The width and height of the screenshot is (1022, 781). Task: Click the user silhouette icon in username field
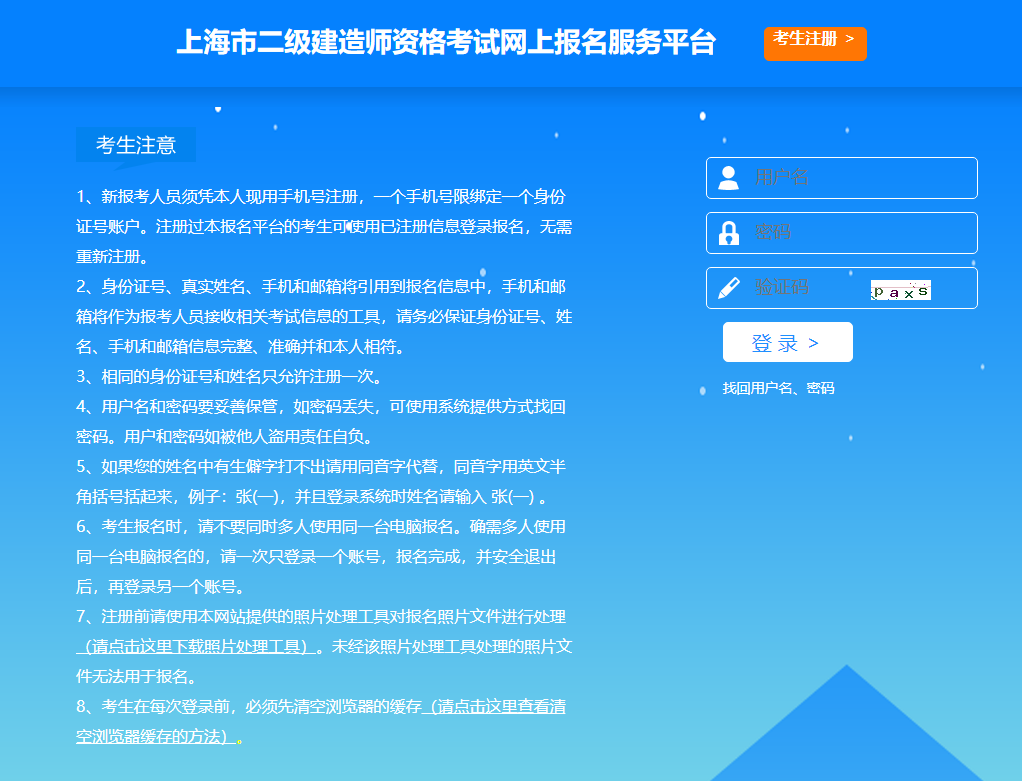click(729, 178)
